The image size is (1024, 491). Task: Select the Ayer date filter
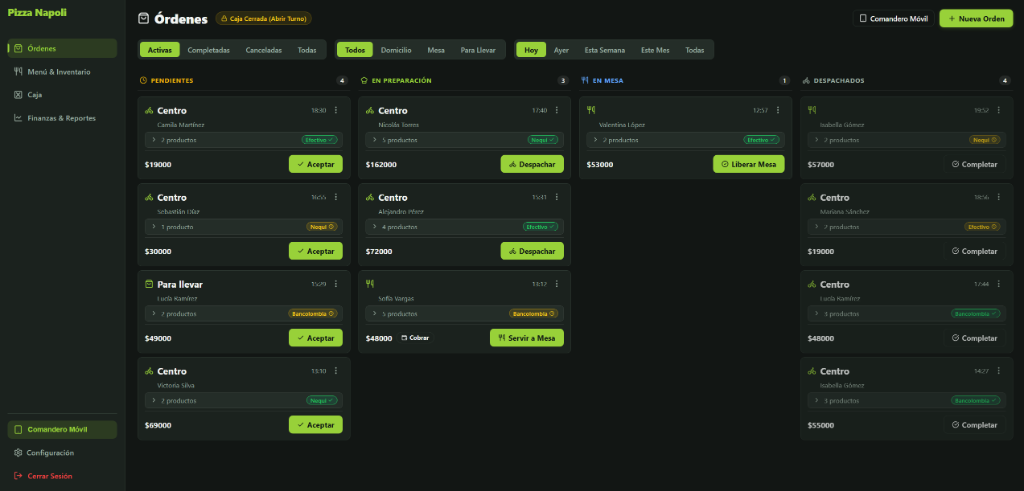pyautogui.click(x=561, y=50)
